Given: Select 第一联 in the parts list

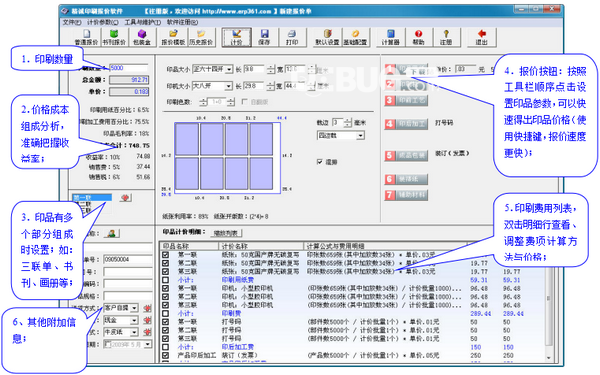Looking at the screenshot, I should point(92,197).
